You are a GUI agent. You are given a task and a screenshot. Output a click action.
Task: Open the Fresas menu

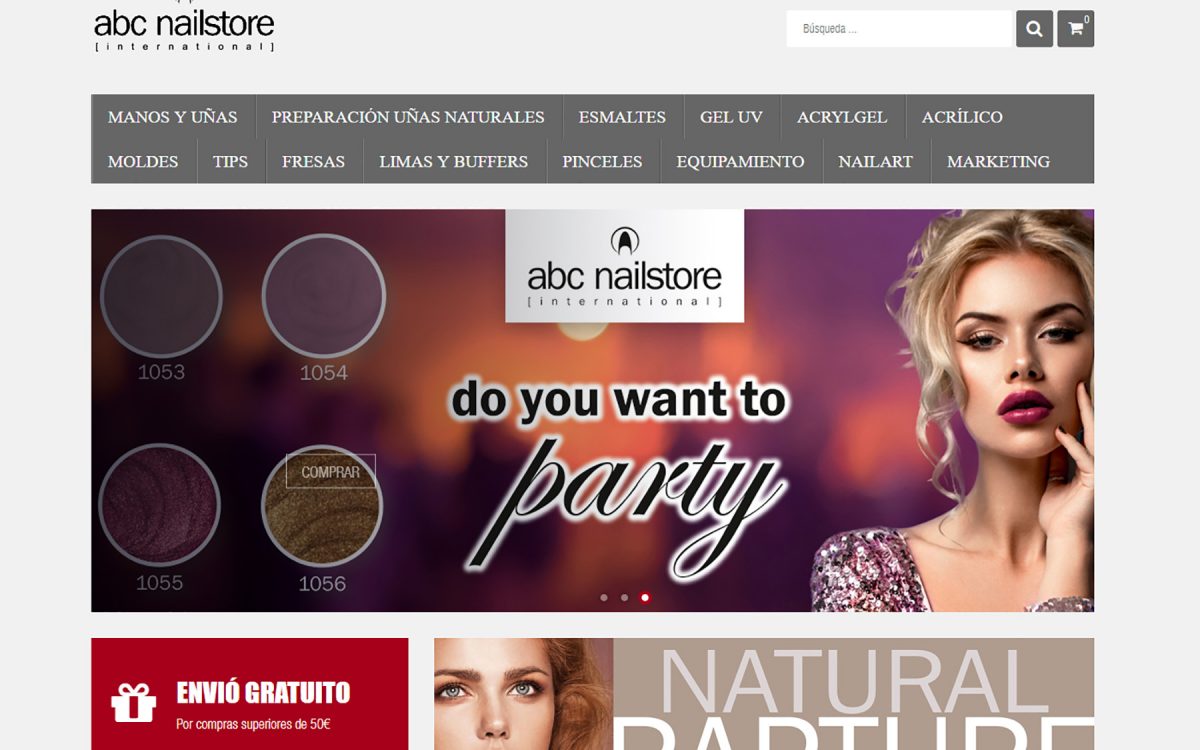point(313,161)
